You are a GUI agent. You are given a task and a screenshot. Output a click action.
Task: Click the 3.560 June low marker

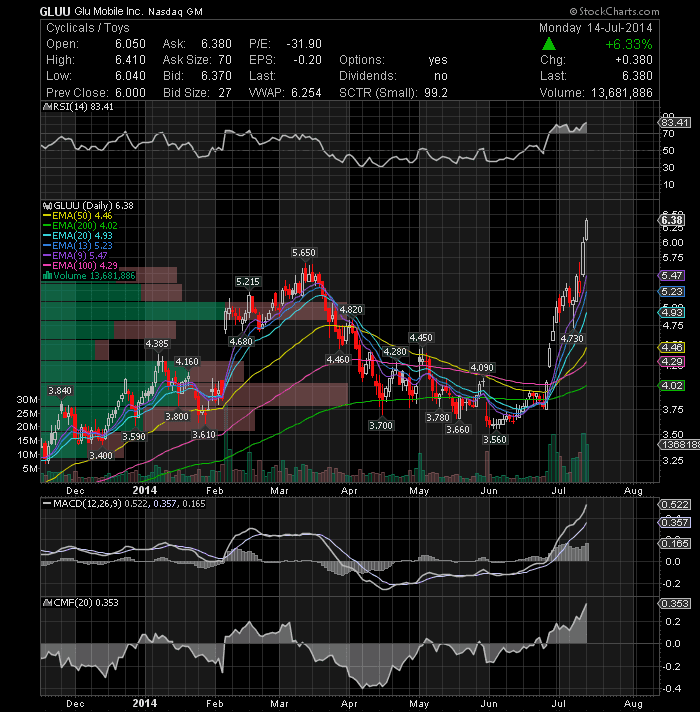(x=495, y=440)
